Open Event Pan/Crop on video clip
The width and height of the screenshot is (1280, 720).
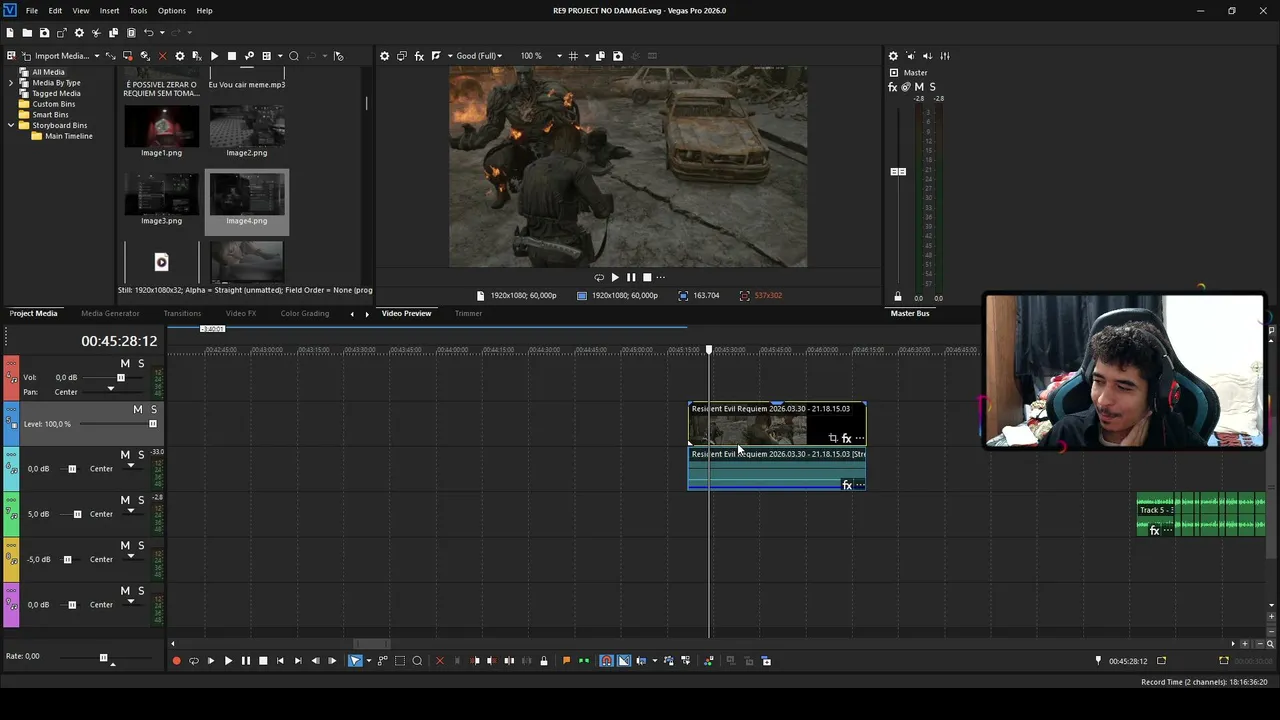(x=833, y=438)
